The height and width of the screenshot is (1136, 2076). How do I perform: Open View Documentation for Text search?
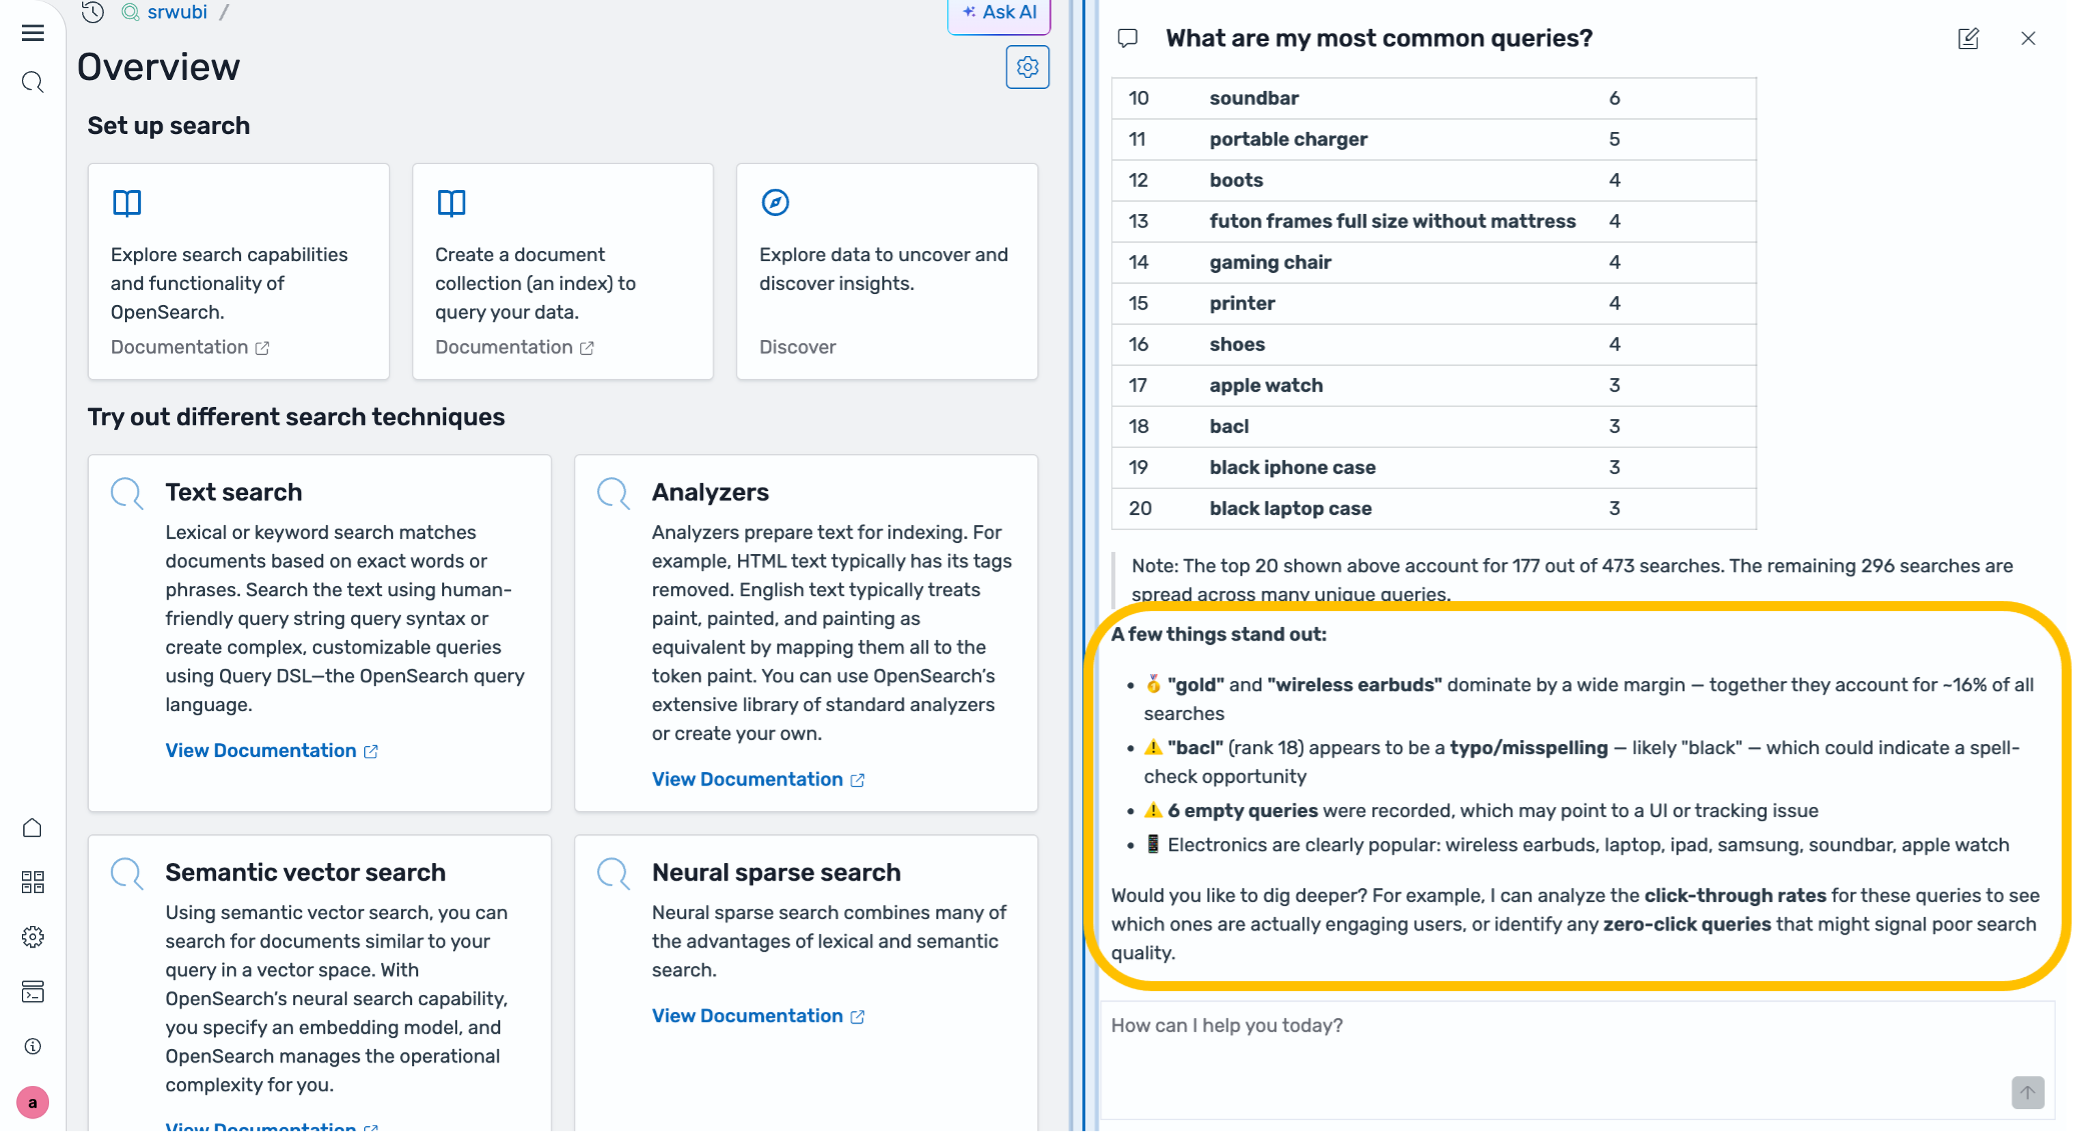(x=271, y=750)
